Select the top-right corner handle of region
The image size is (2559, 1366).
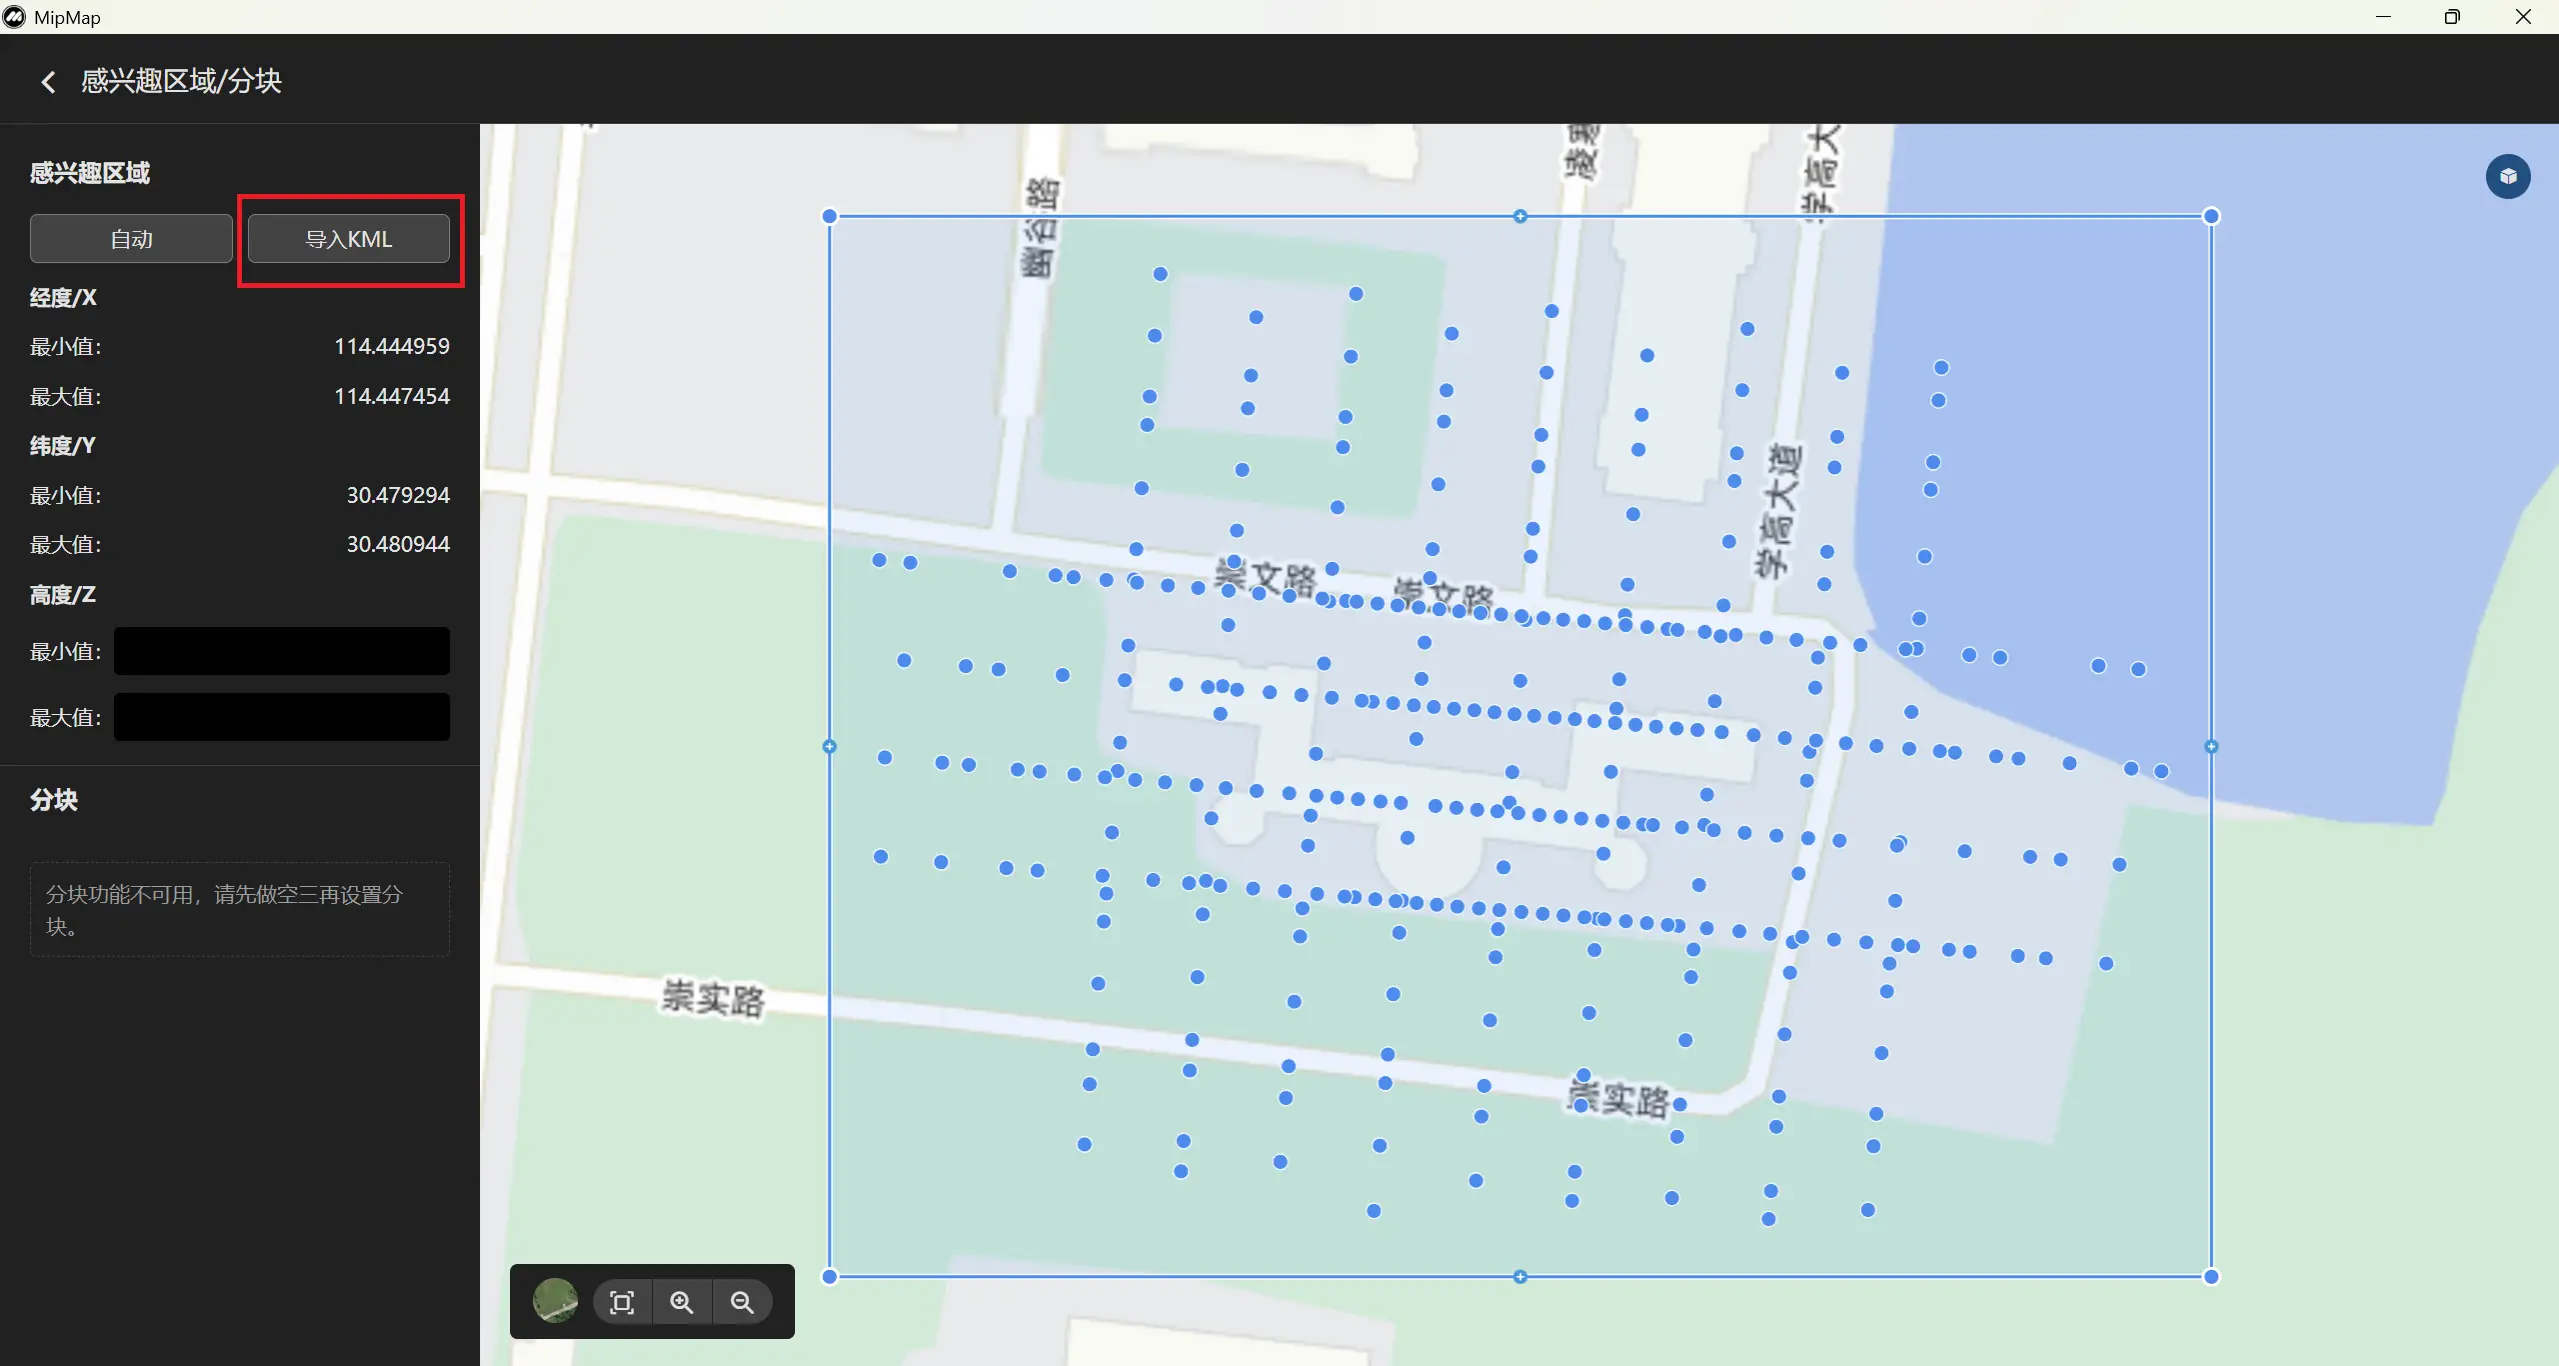click(x=2211, y=216)
